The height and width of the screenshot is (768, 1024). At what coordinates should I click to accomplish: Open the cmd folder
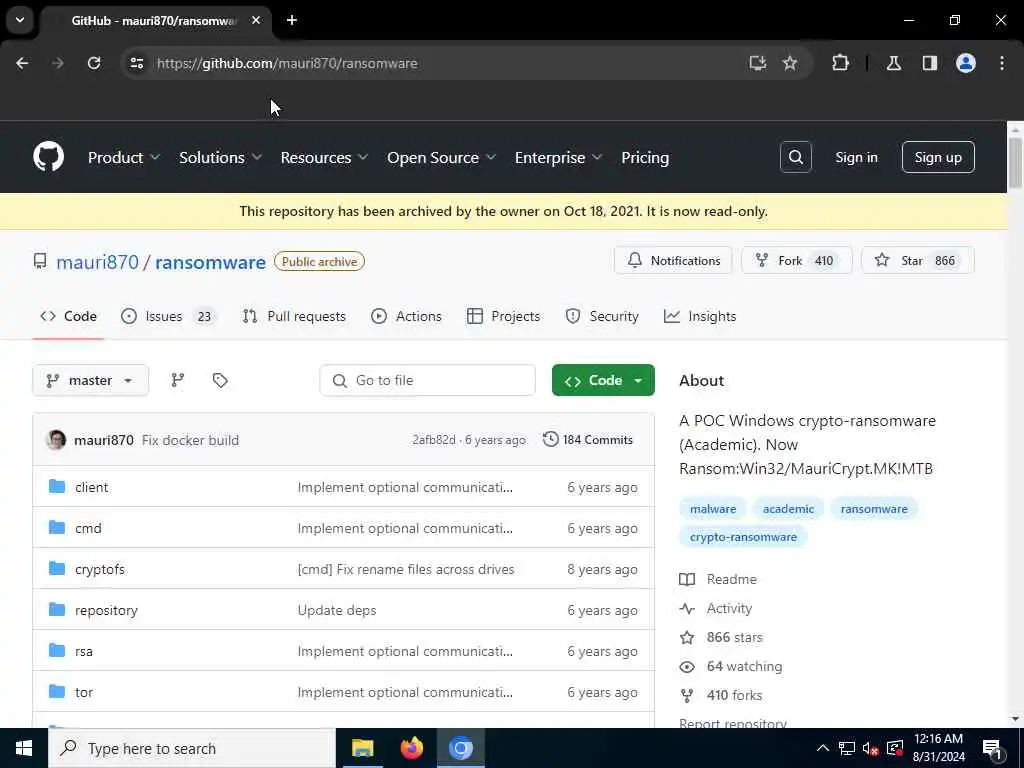click(88, 528)
